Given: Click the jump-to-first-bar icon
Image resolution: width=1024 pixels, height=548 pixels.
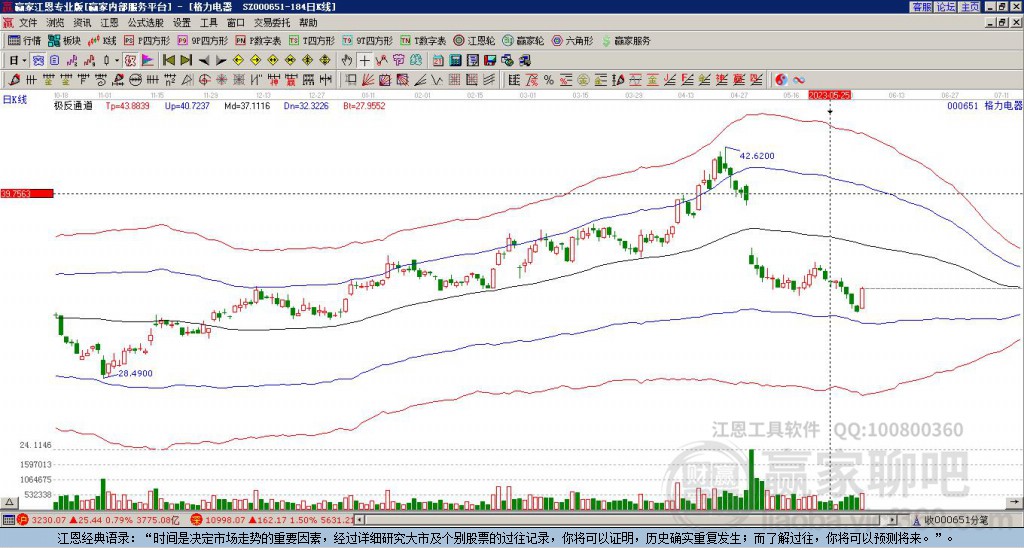Looking at the screenshot, I should [168, 60].
